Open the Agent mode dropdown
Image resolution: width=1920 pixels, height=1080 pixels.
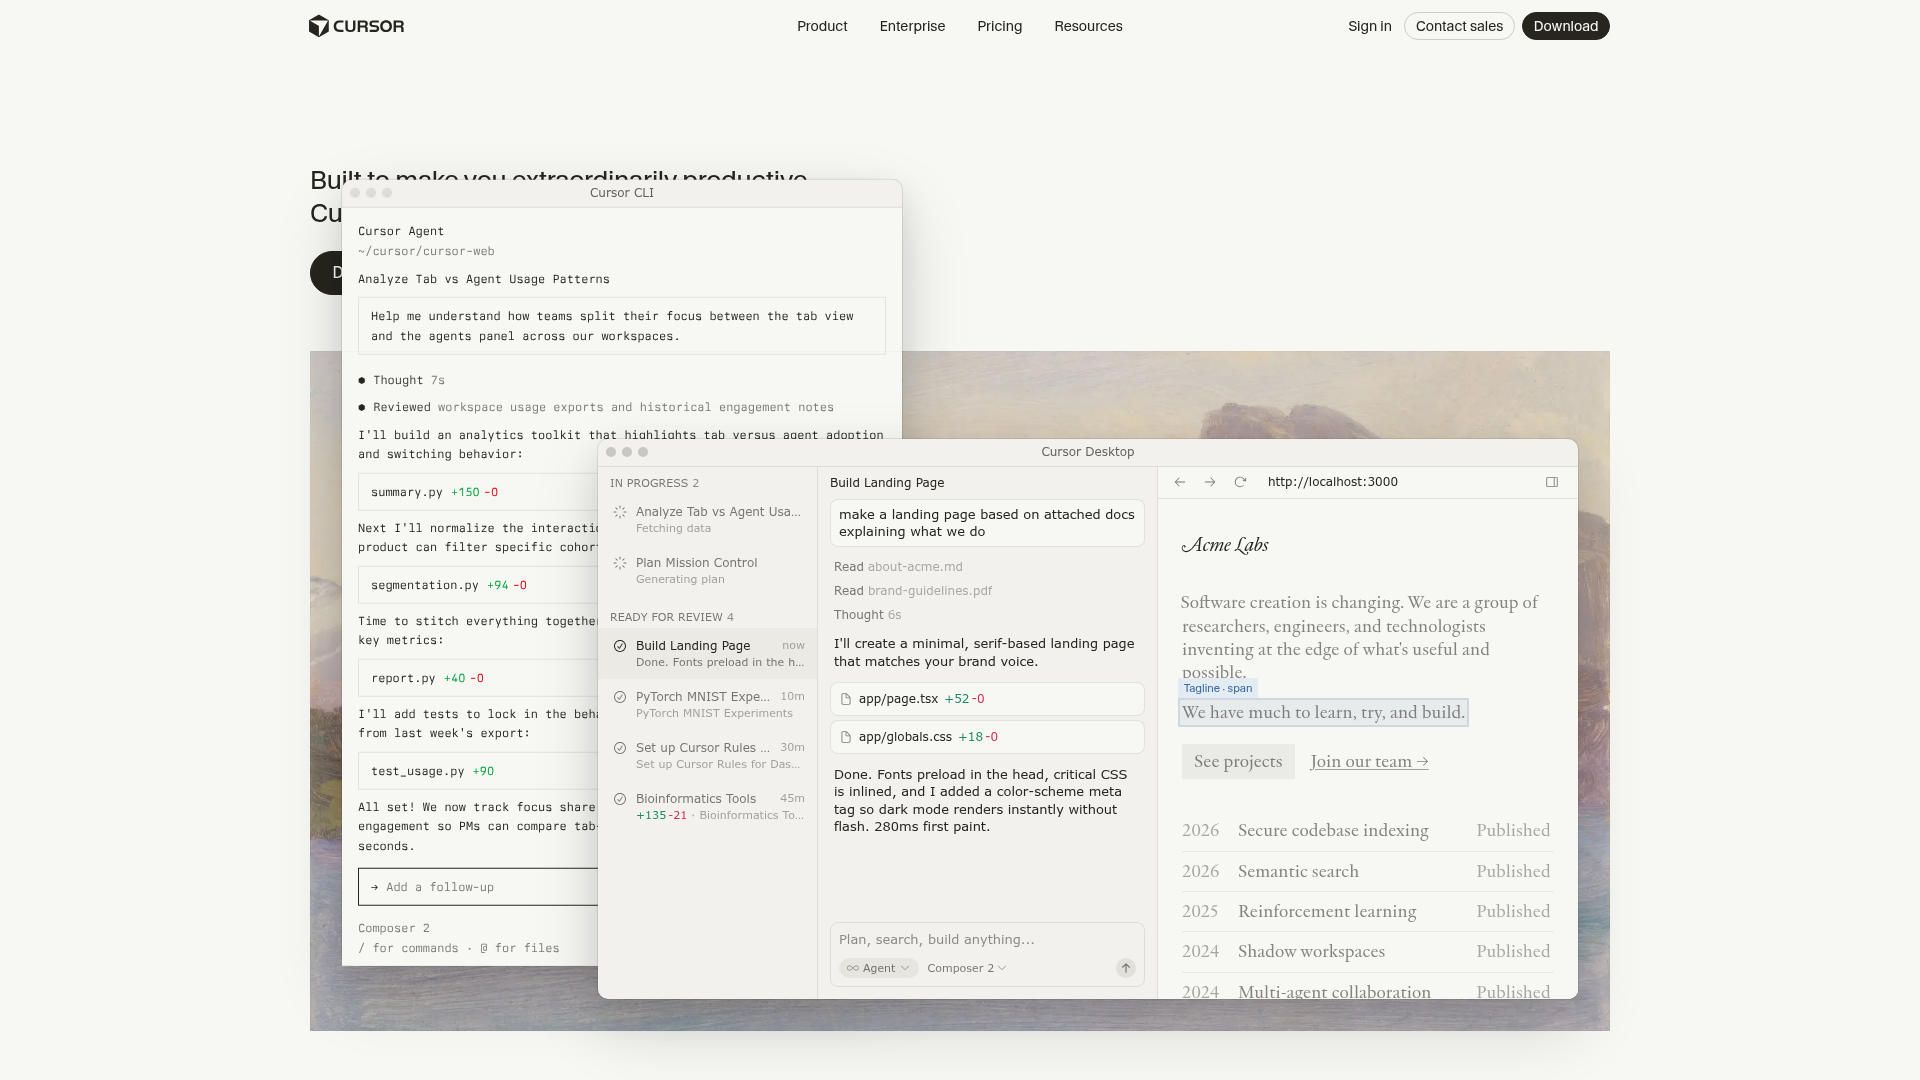click(x=879, y=968)
